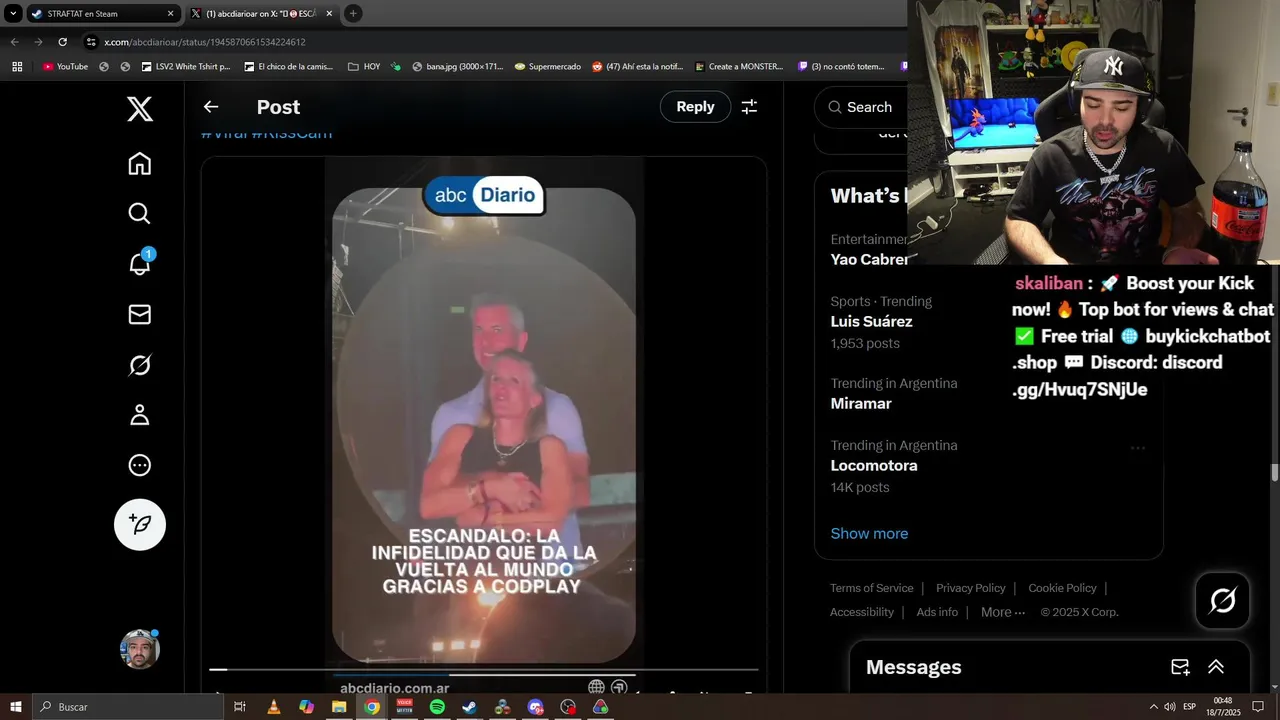Viewport: 1280px width, 720px height.
Task: Open the Miramar trending topic
Action: [x=861, y=404]
